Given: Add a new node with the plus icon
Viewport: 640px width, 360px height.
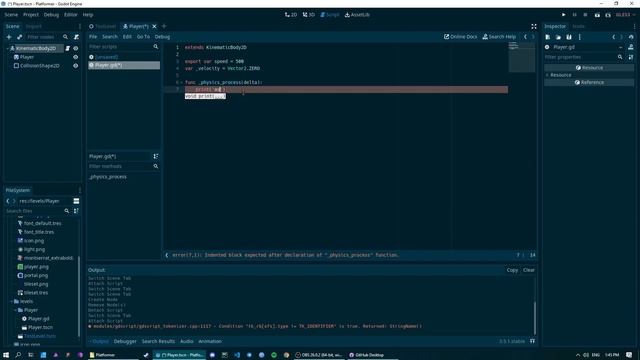Looking at the screenshot, I should pos(9,37).
